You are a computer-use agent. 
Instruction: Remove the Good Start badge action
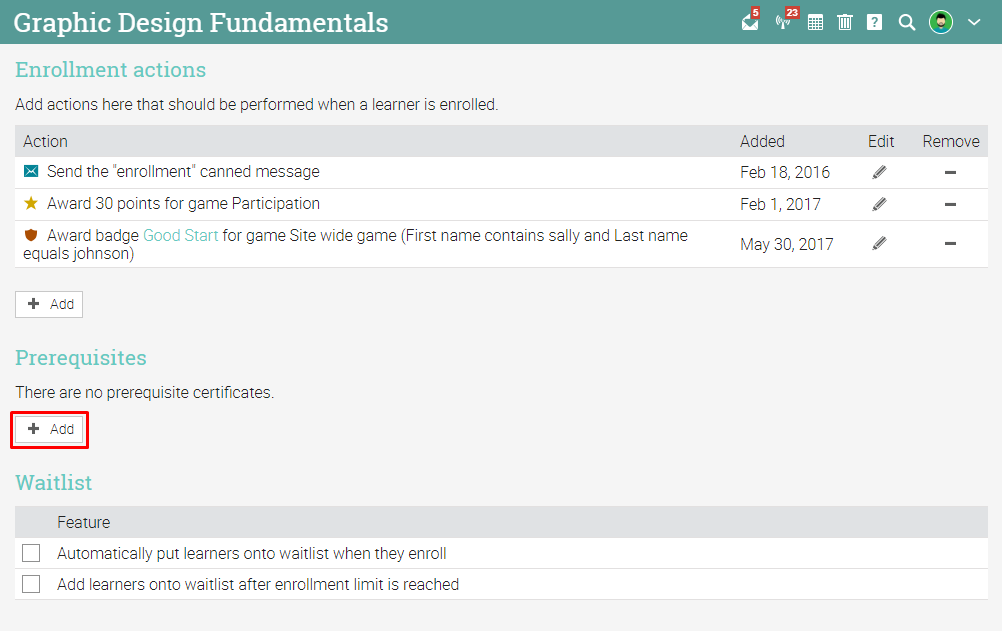click(950, 243)
